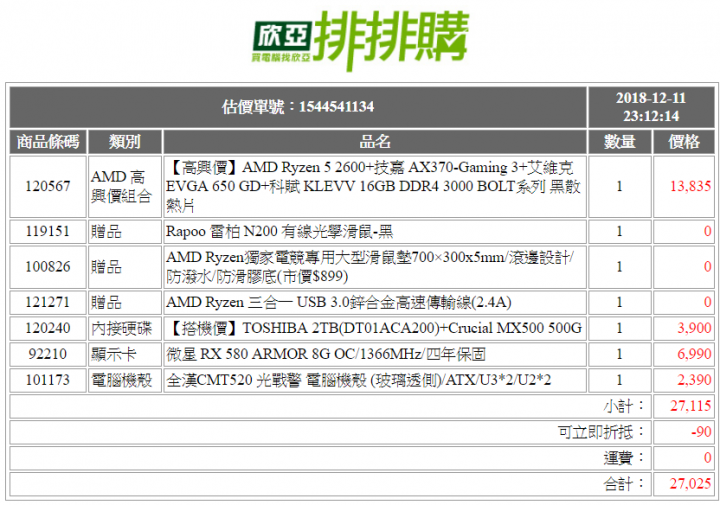Viewport: 720px width, 505px height.
Task: Click the 內接硬碟 category cell
Action: pyautogui.click(x=124, y=328)
